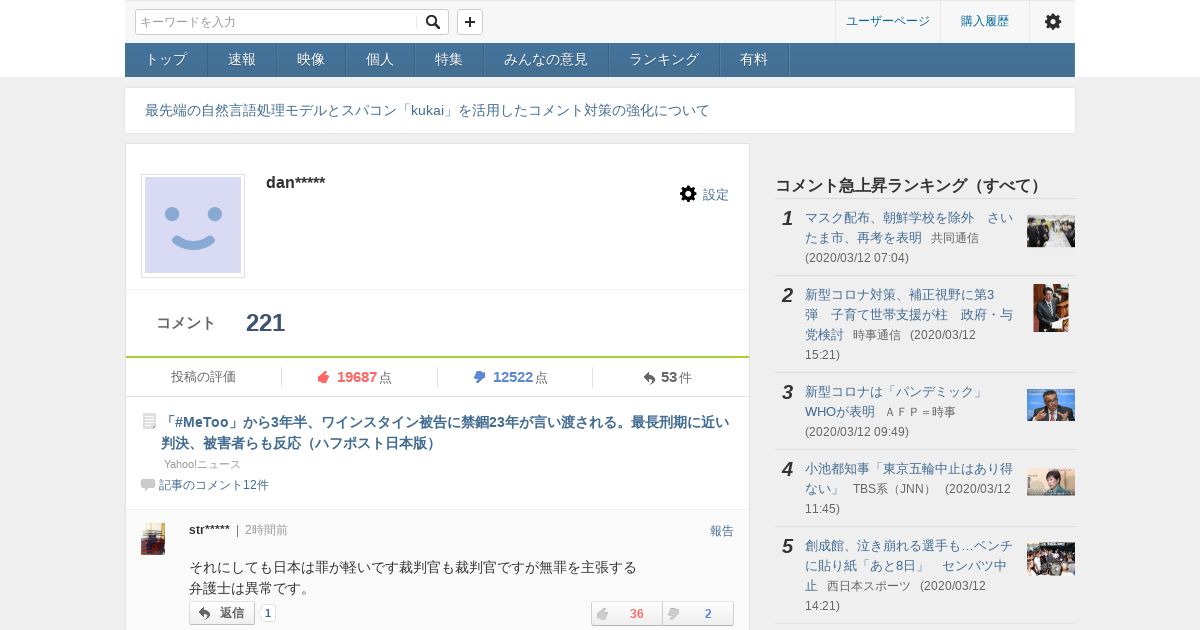The image size is (1200, 630).
Task: Click thumbnail for パンデミック ranking item
Action: tap(1051, 405)
